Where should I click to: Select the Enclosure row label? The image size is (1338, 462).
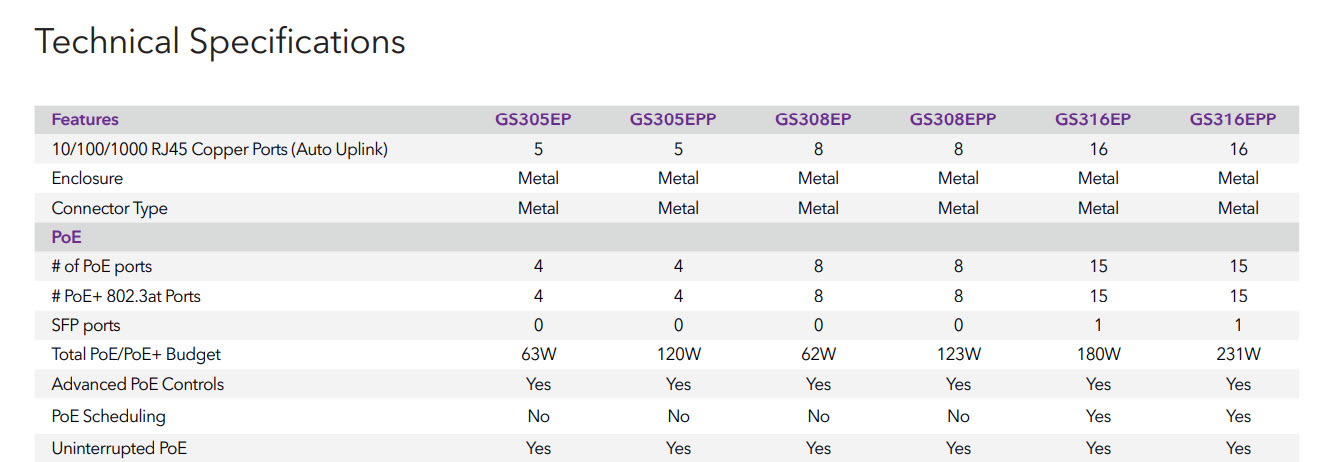(x=87, y=178)
